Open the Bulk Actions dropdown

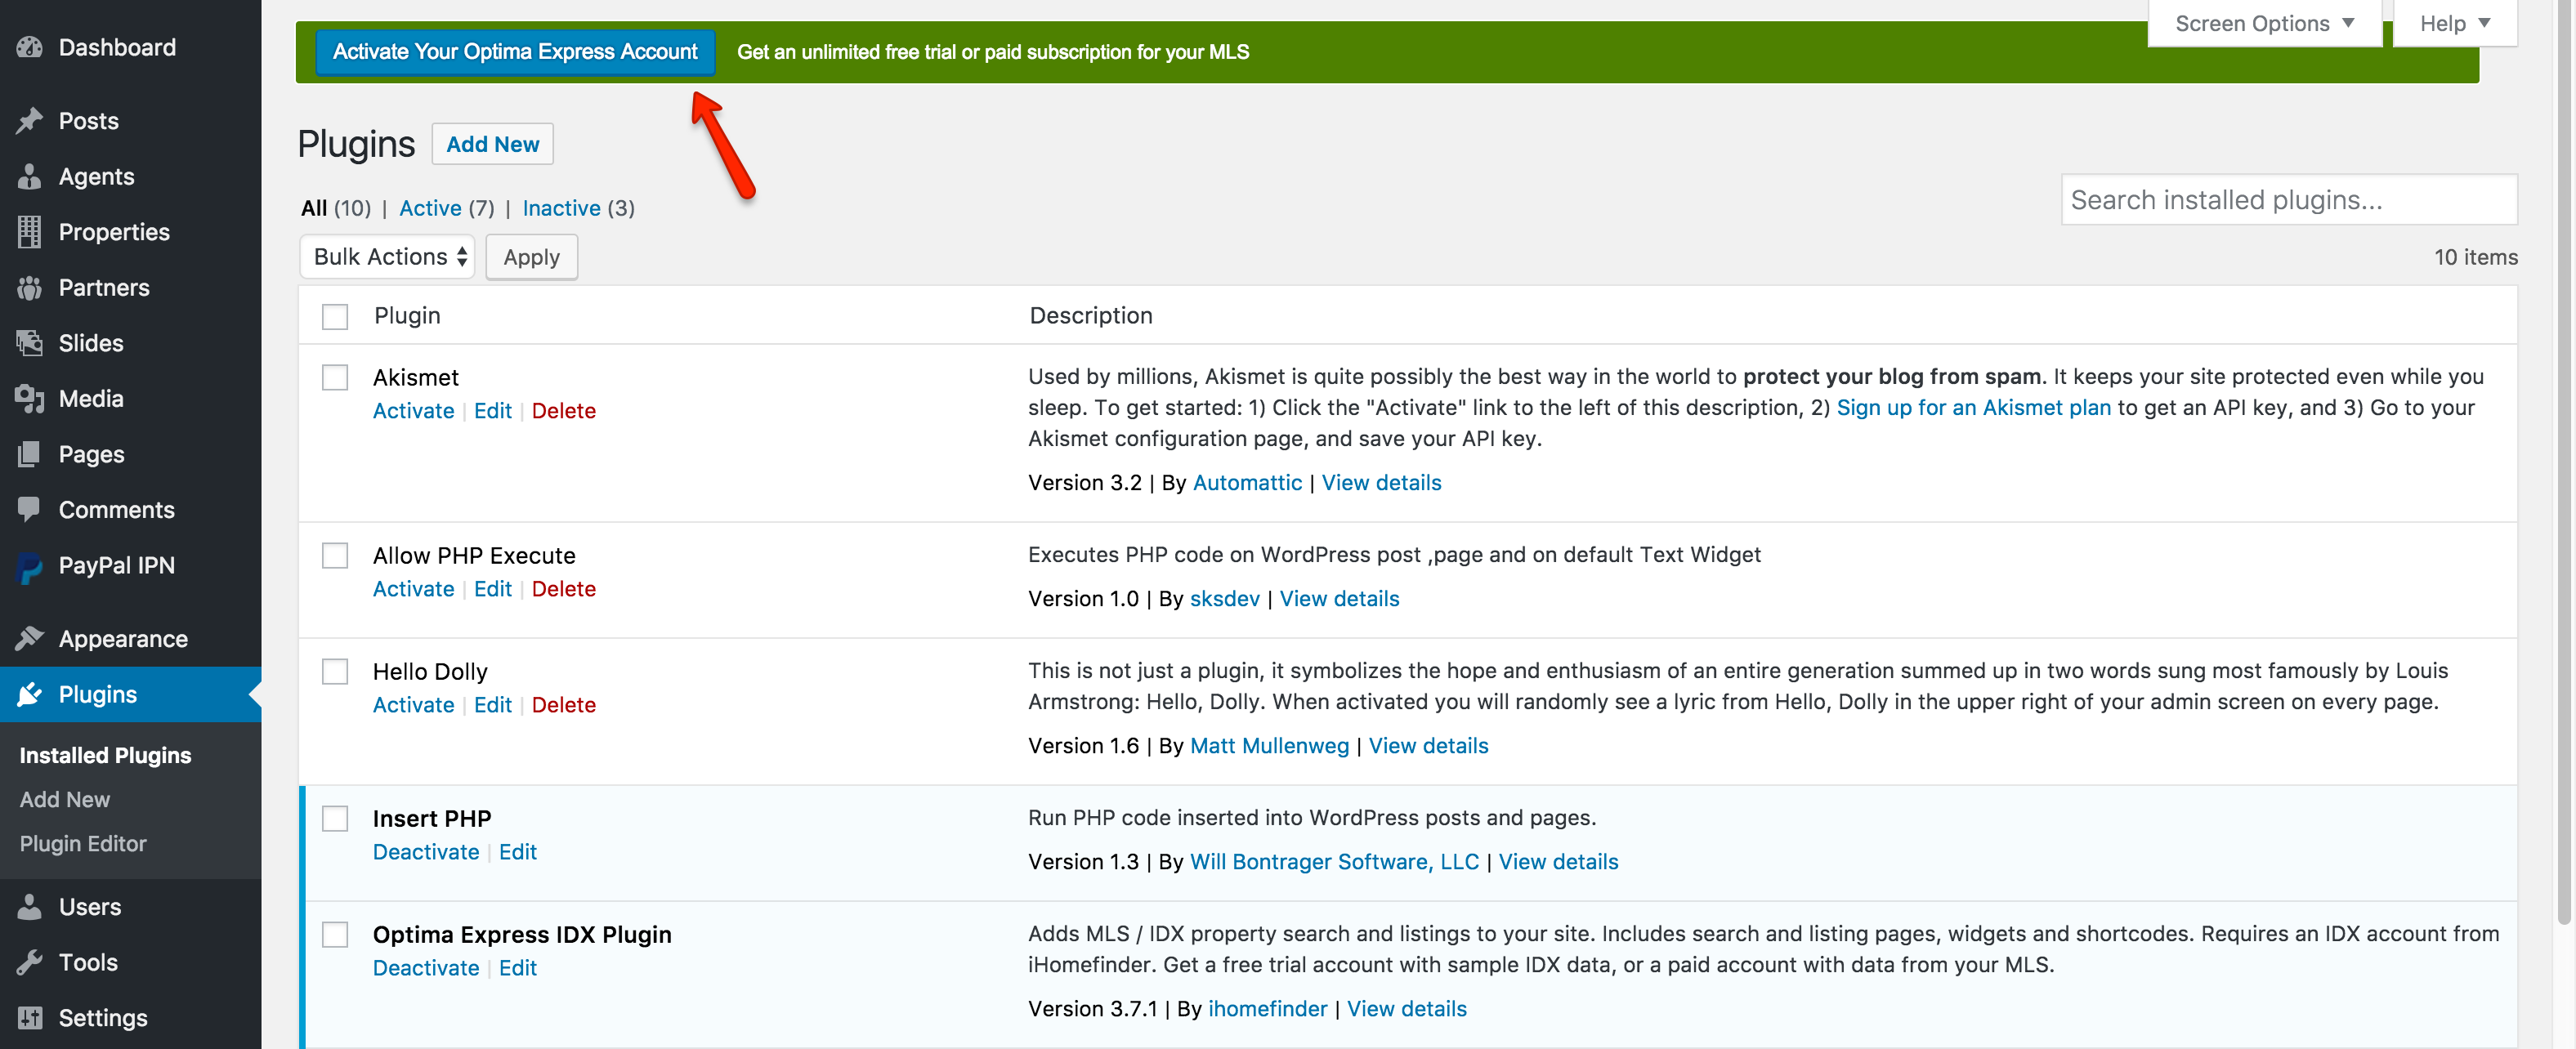pyautogui.click(x=387, y=256)
